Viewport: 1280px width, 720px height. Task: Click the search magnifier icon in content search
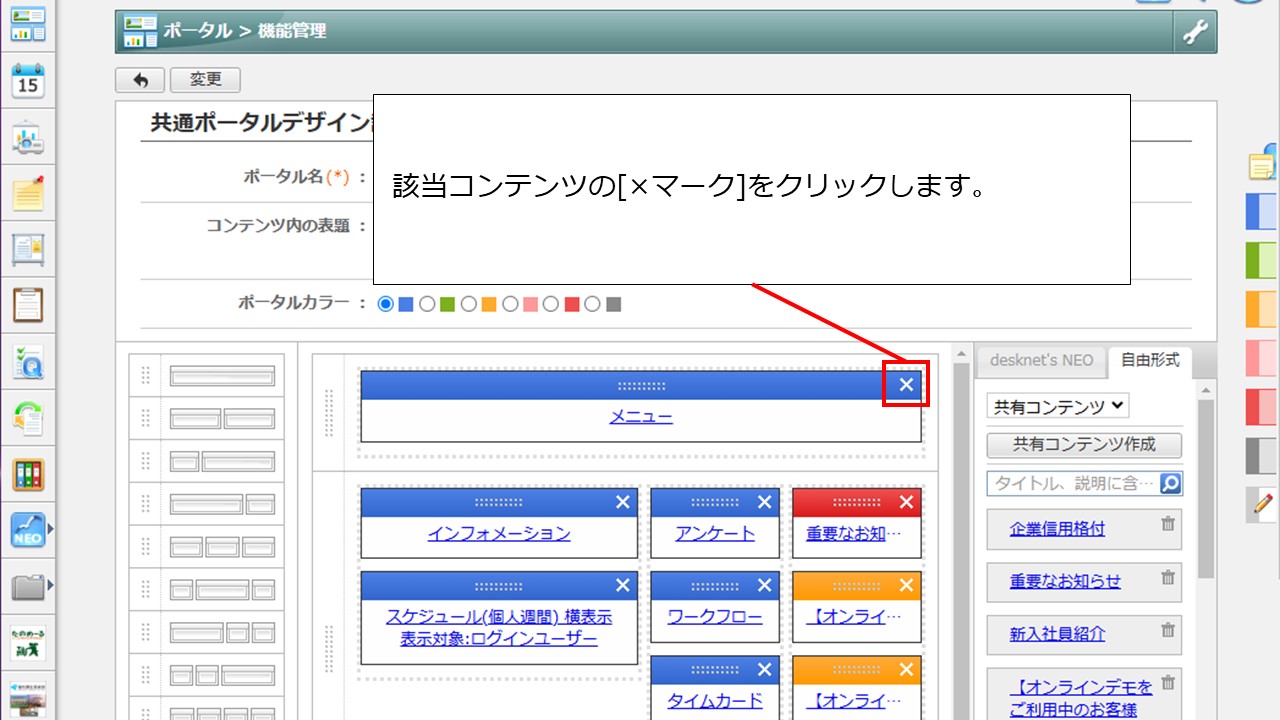tap(1170, 484)
